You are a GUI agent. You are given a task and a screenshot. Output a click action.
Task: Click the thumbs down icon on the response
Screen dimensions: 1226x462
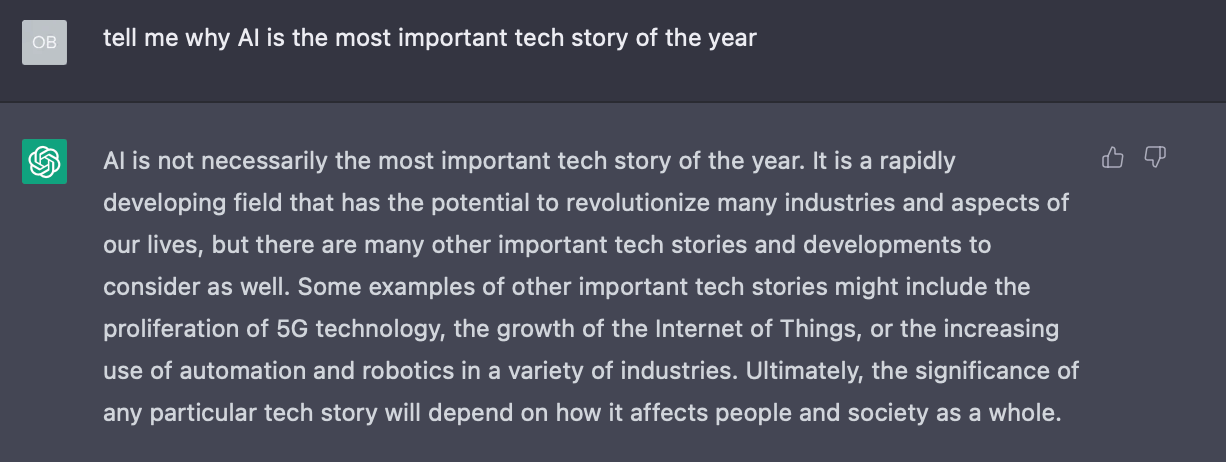click(x=1155, y=157)
